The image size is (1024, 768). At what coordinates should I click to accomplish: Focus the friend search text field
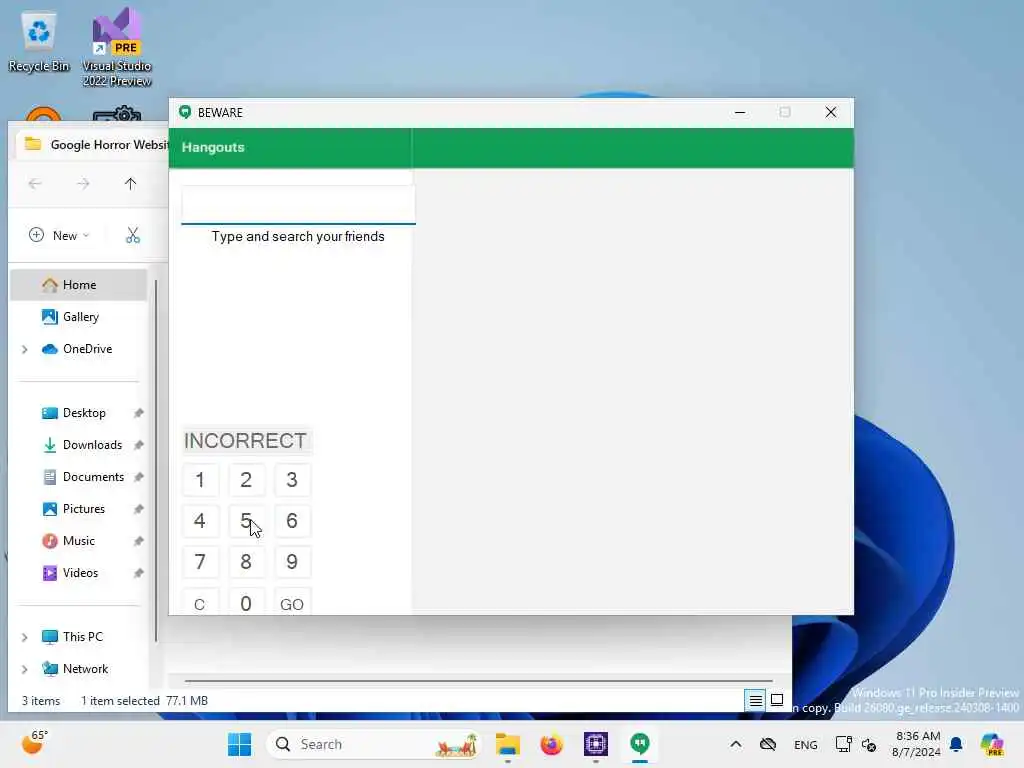pyautogui.click(x=298, y=204)
